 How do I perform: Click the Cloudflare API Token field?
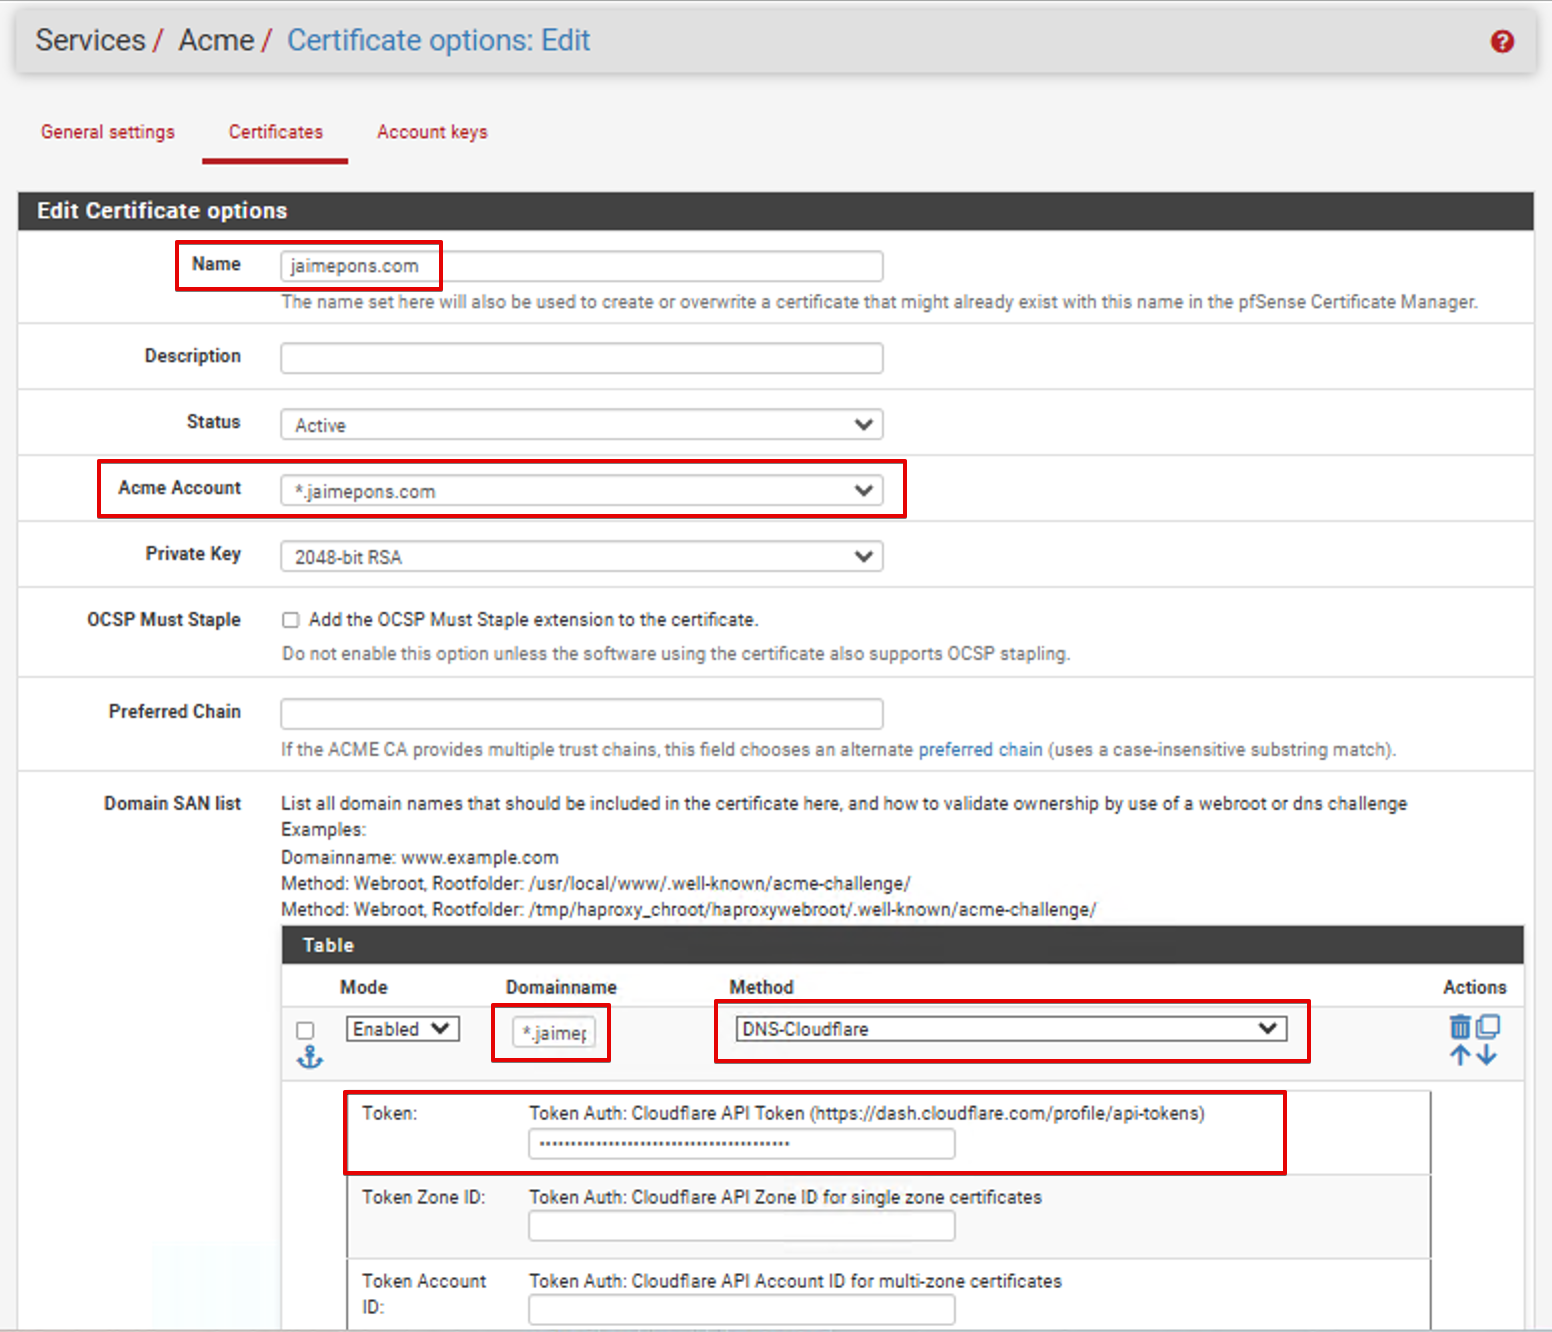tap(741, 1144)
